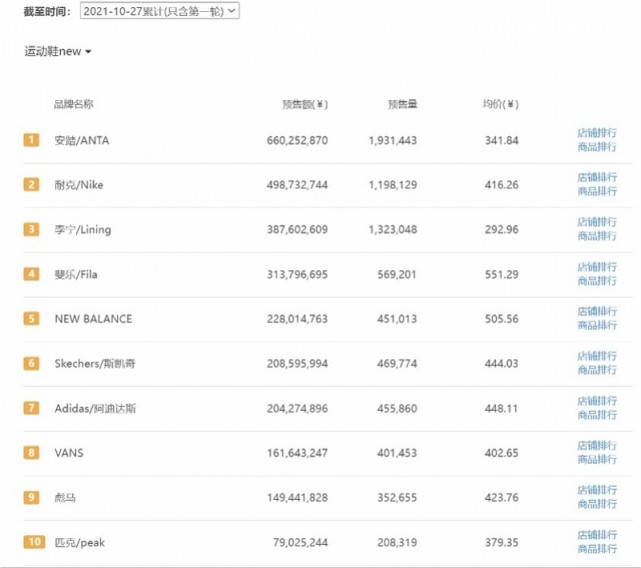
Task: Open 店铺排行 link for 彪马
Action: 597,490
